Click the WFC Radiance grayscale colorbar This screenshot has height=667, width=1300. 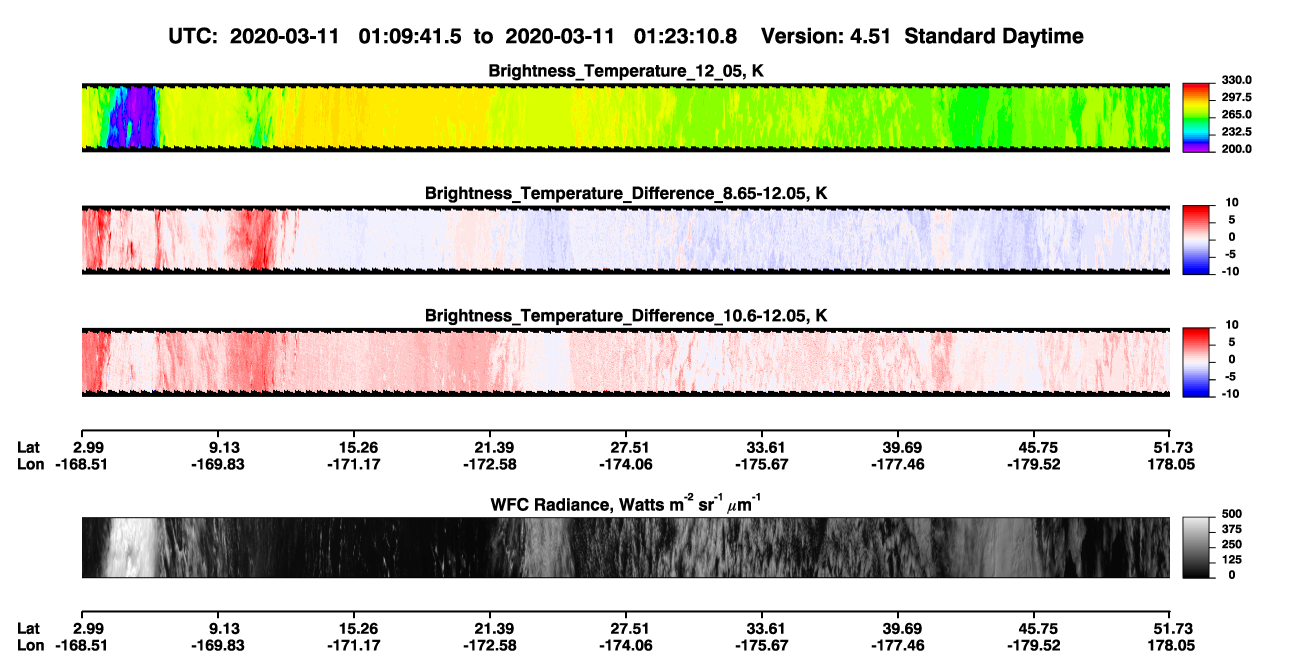coord(1196,547)
